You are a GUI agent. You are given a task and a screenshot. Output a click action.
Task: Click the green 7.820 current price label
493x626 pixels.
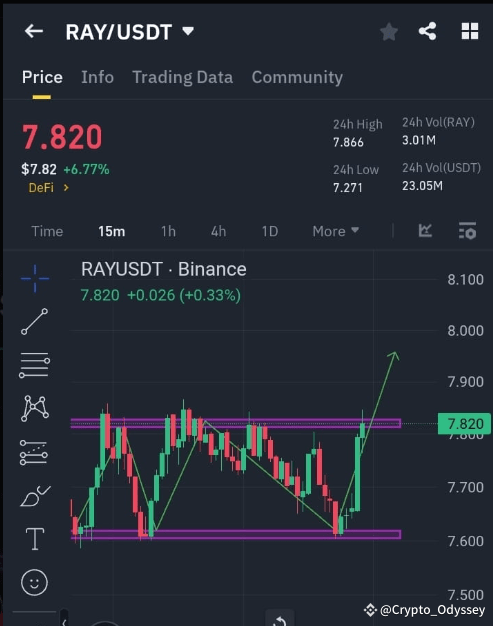(x=464, y=424)
